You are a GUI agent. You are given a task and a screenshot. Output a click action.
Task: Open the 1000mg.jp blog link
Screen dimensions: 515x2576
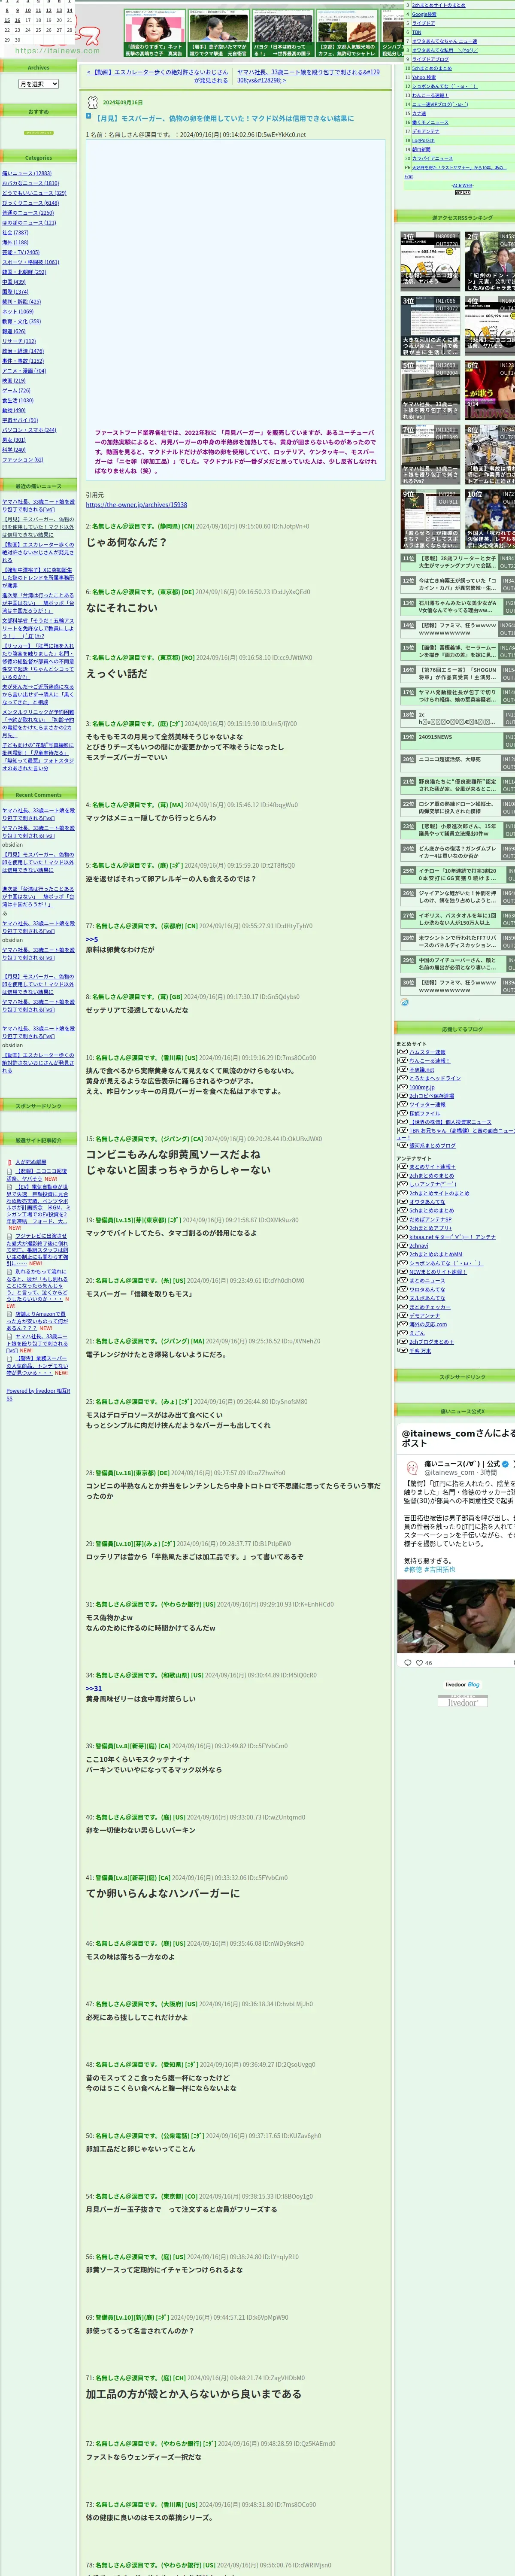coord(422,1087)
